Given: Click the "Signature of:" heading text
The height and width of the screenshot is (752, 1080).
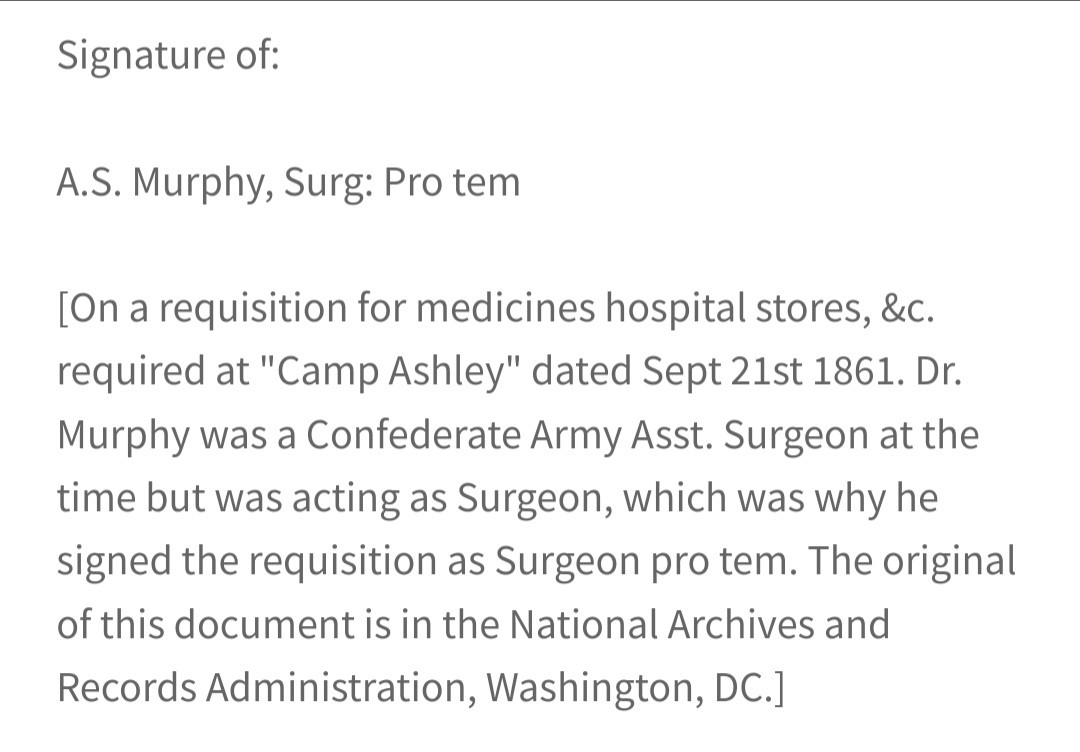Looking at the screenshot, I should pyautogui.click(x=168, y=55).
